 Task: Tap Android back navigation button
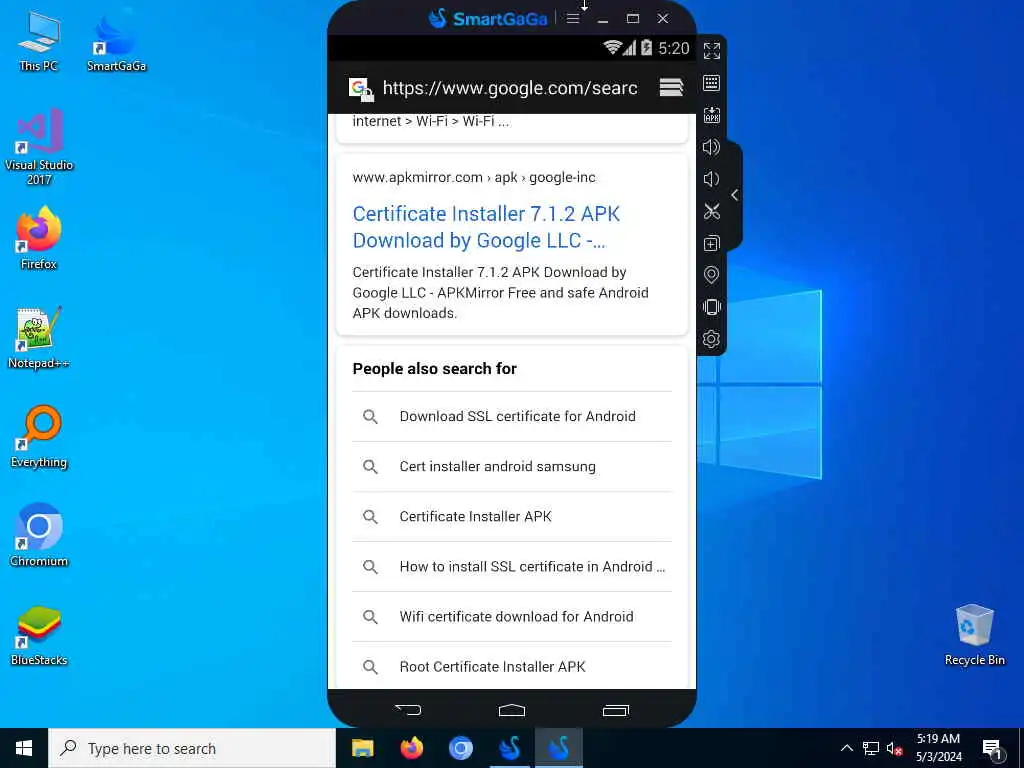pyautogui.click(x=408, y=709)
